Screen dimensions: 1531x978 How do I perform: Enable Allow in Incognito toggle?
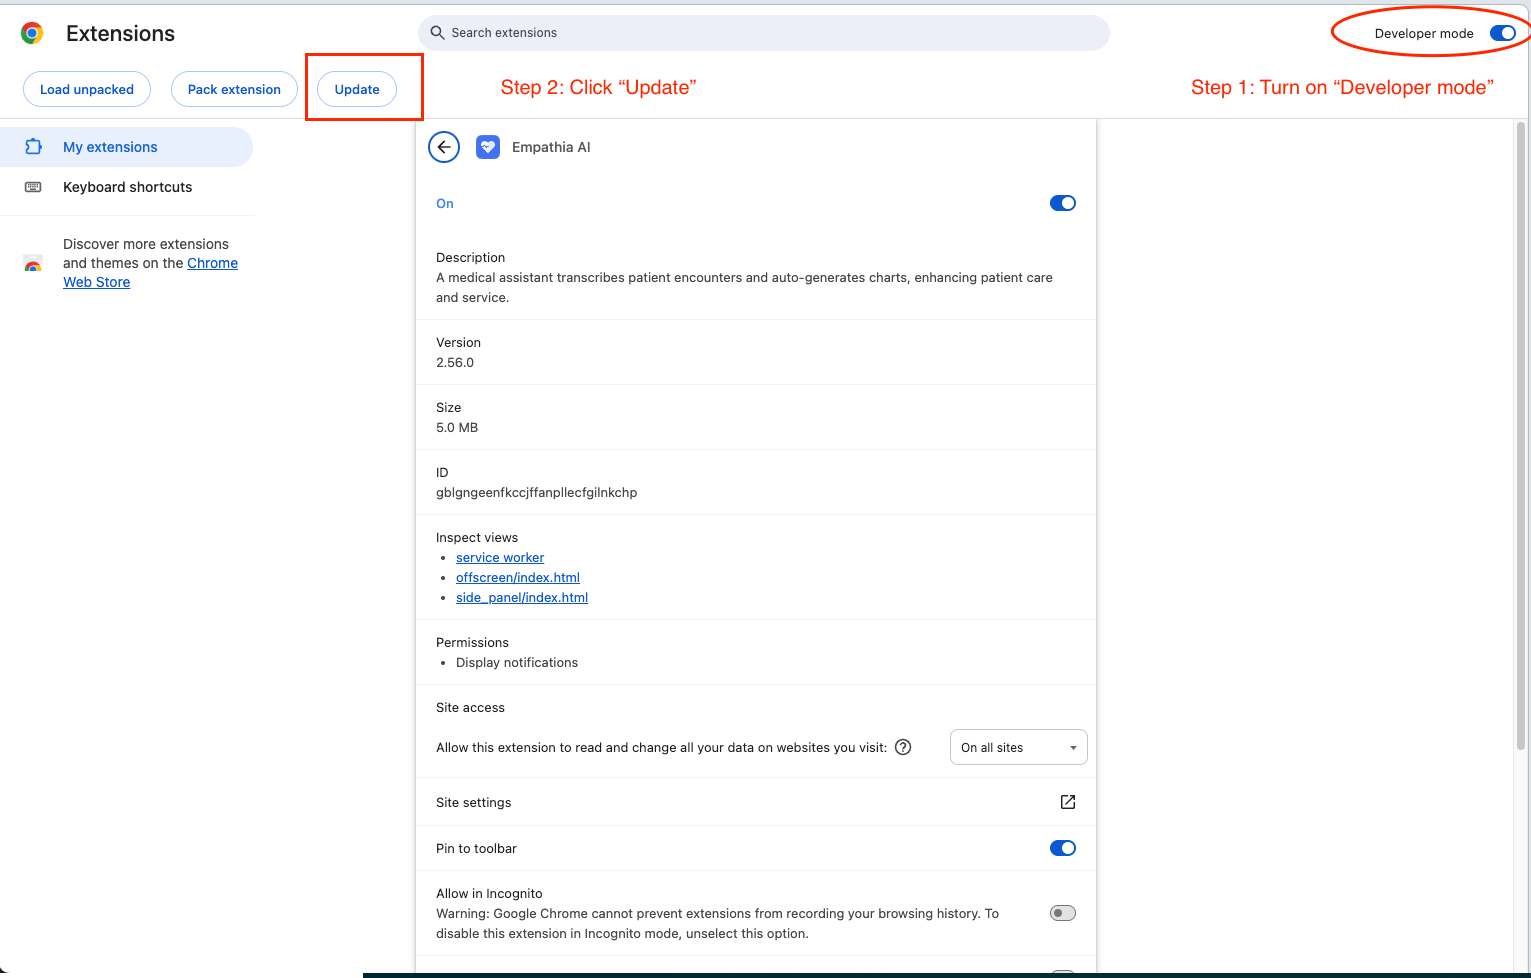coord(1063,913)
